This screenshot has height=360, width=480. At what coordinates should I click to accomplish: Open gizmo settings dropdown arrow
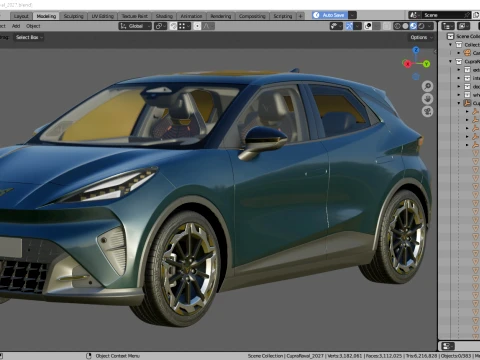pos(358,26)
